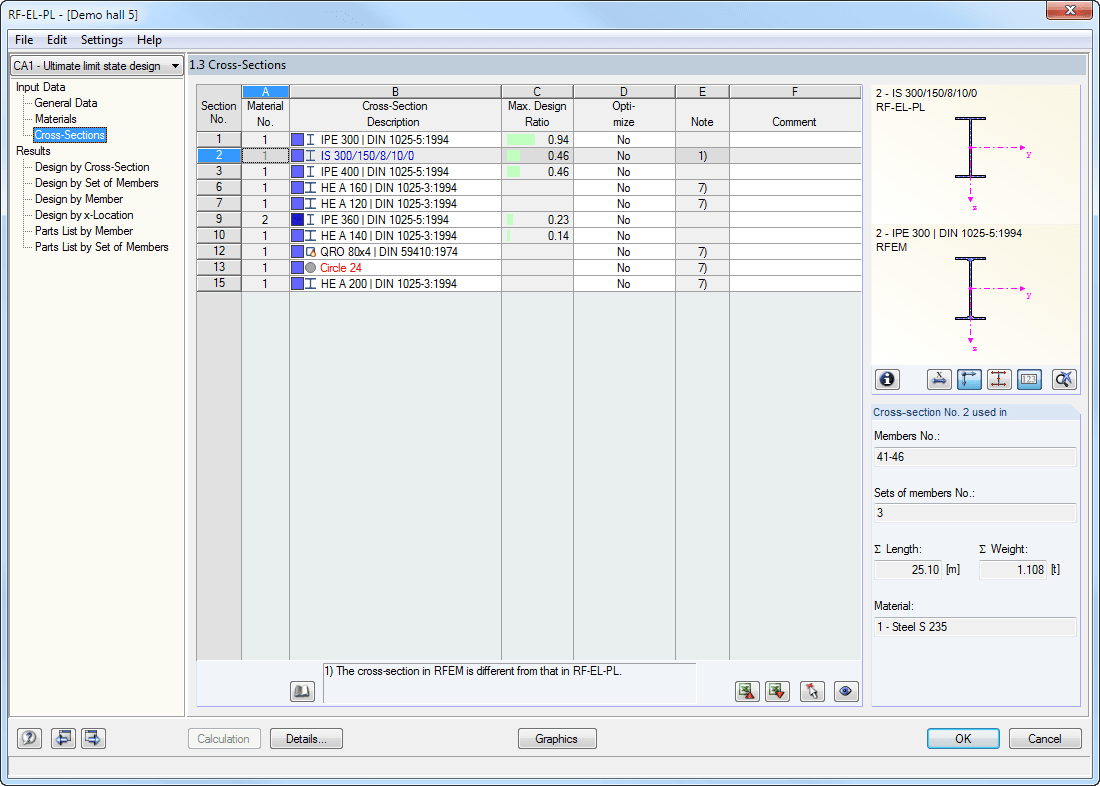Click the note 1) cell in row 2
This screenshot has height=786, width=1100.
click(702, 156)
